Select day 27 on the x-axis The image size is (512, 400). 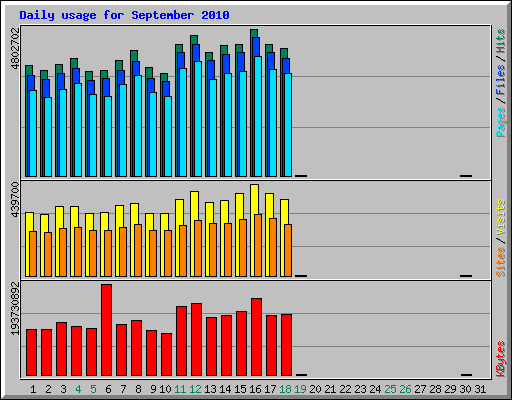420,389
